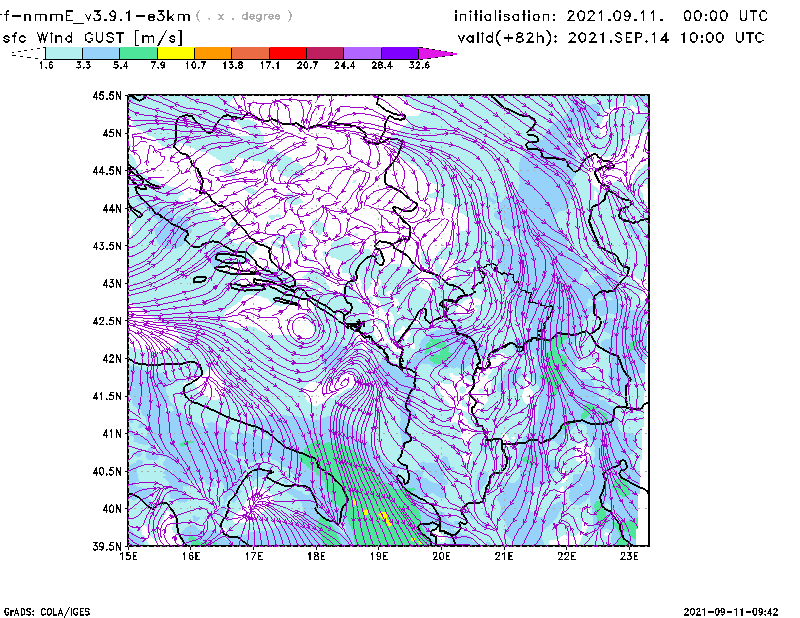This screenshot has height=618, width=800.
Task: Click the legend value '28.4'
Action: [382, 65]
